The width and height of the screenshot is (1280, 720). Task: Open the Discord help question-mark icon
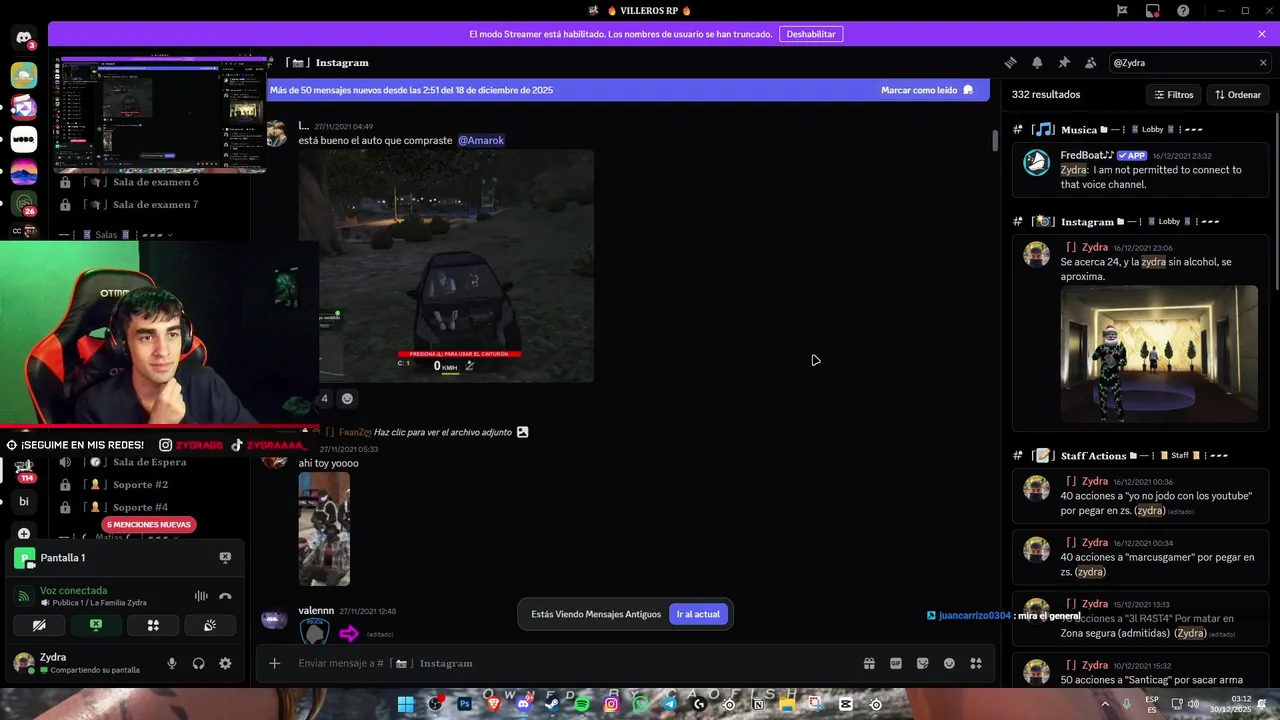1183,11
